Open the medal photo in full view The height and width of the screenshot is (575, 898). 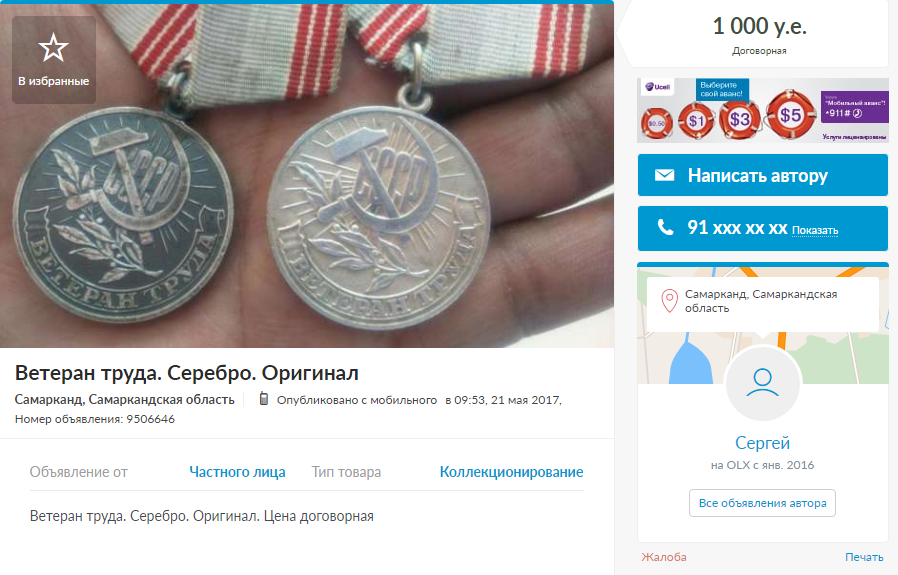click(x=307, y=175)
